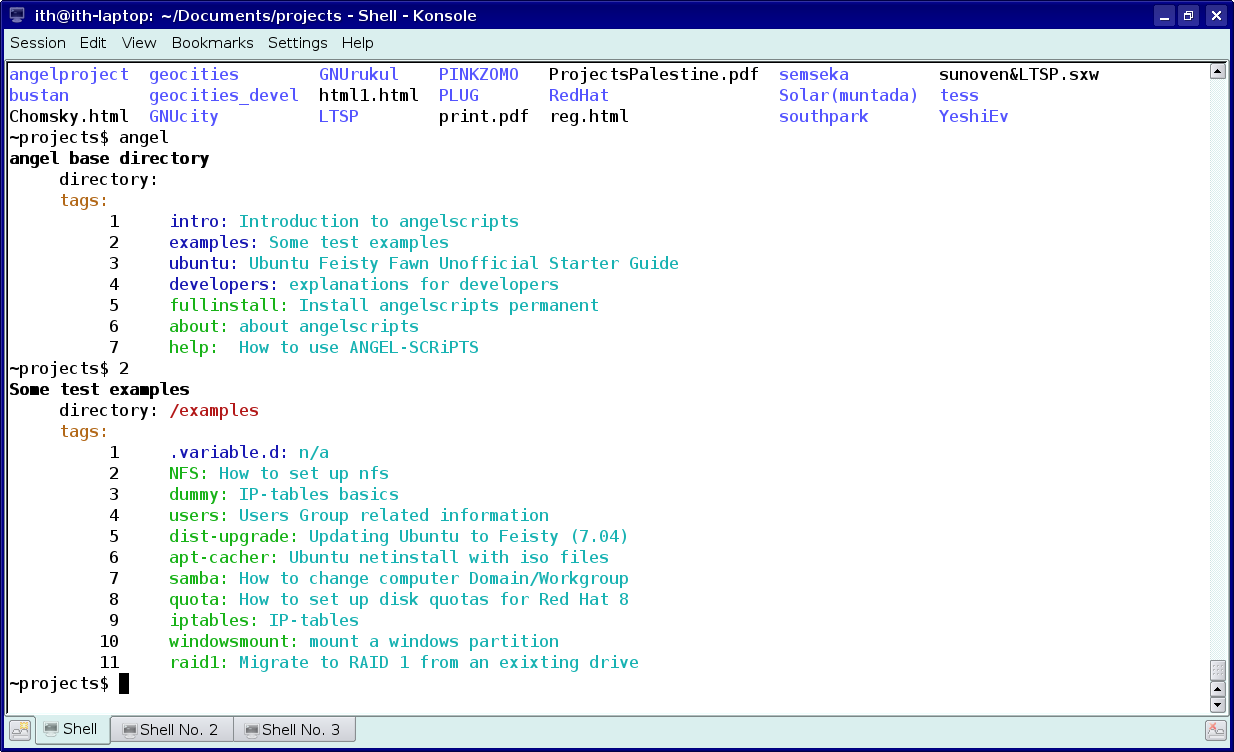Open the View menu
The image size is (1234, 752).
coord(139,43)
